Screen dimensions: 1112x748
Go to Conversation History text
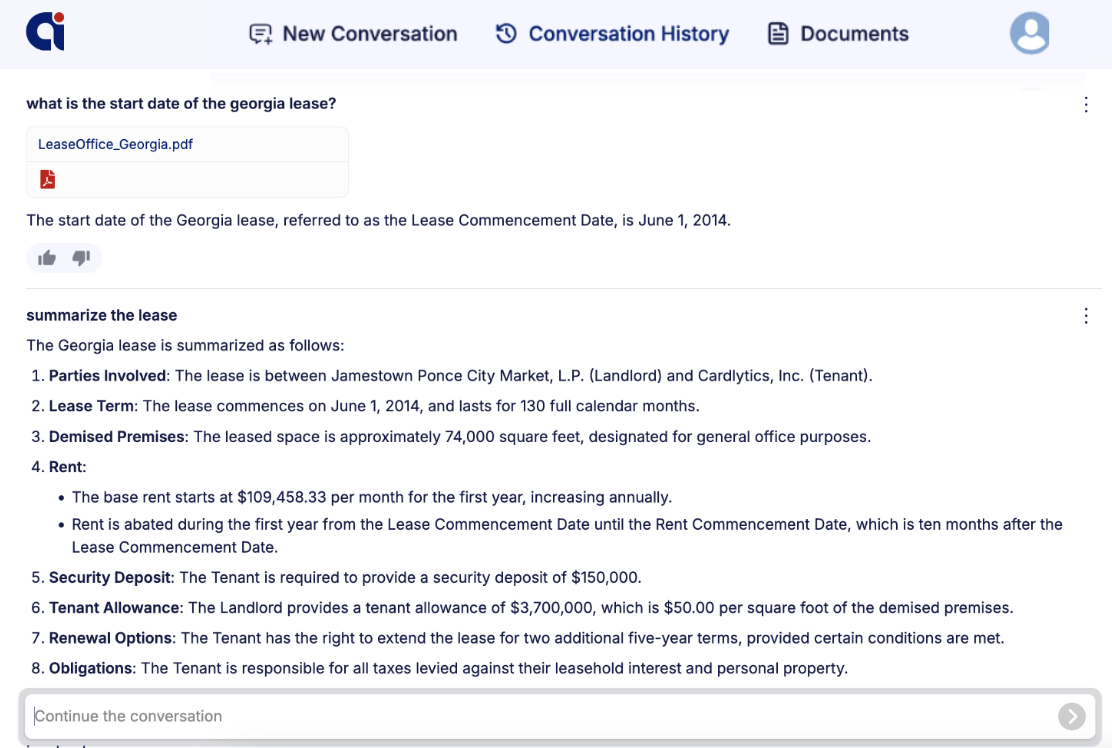(x=628, y=34)
